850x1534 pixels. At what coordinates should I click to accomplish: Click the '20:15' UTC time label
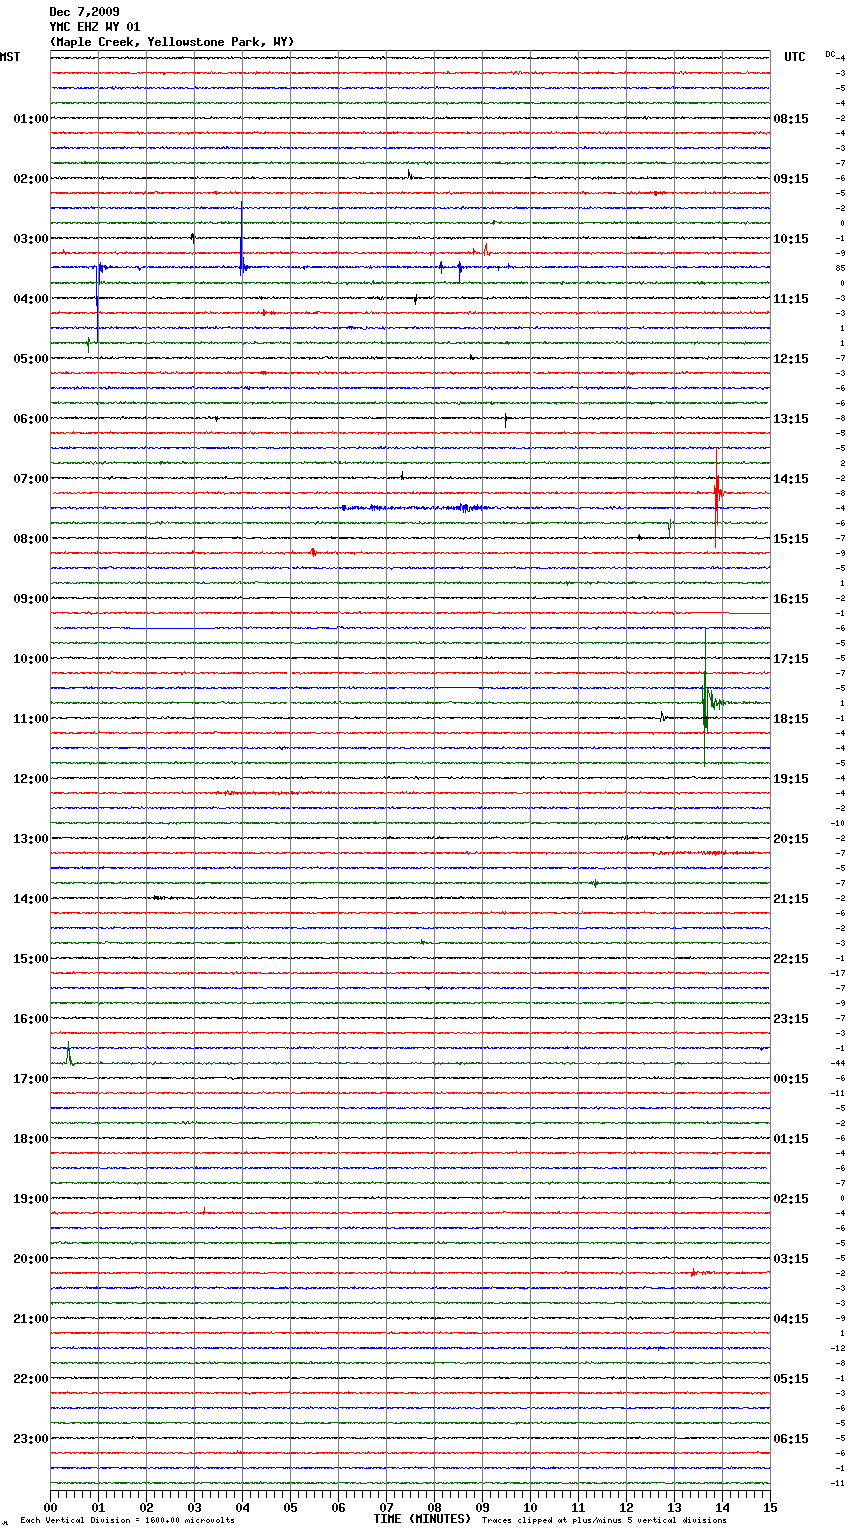pyautogui.click(x=791, y=839)
